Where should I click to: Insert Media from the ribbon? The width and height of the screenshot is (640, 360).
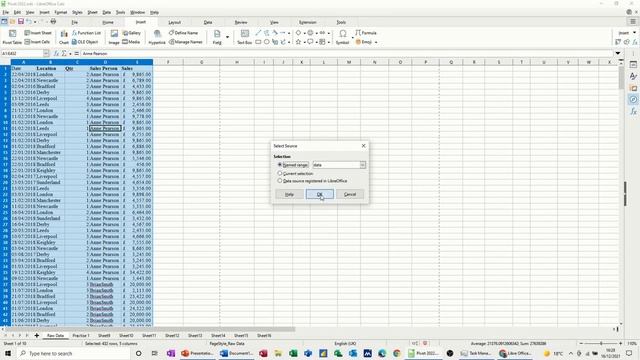click(131, 42)
